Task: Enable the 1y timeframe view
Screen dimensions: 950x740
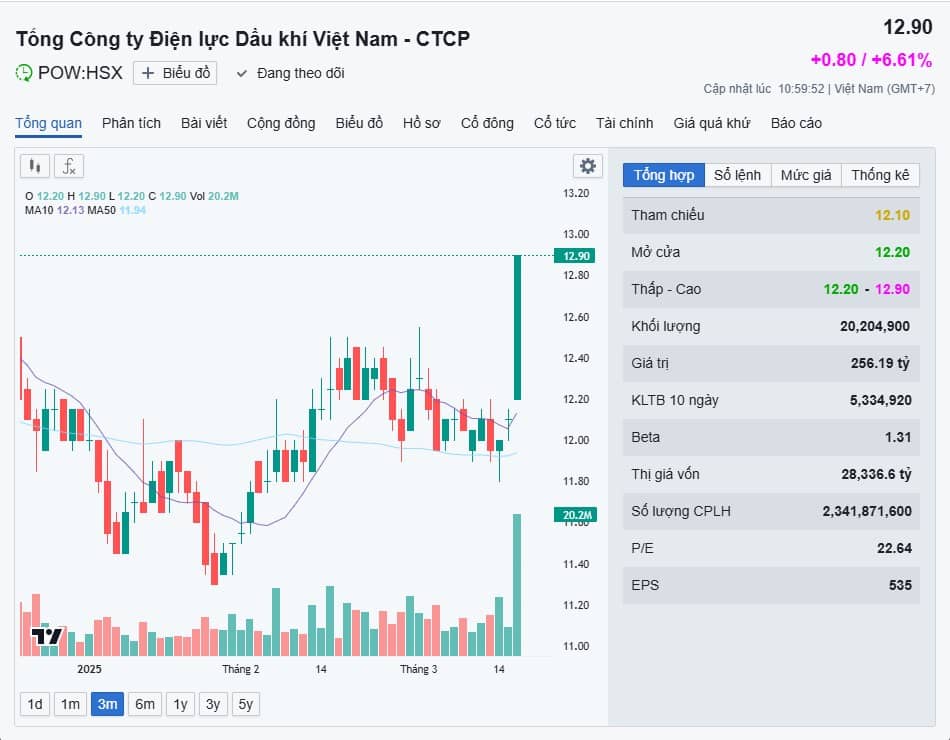Action: (x=180, y=704)
